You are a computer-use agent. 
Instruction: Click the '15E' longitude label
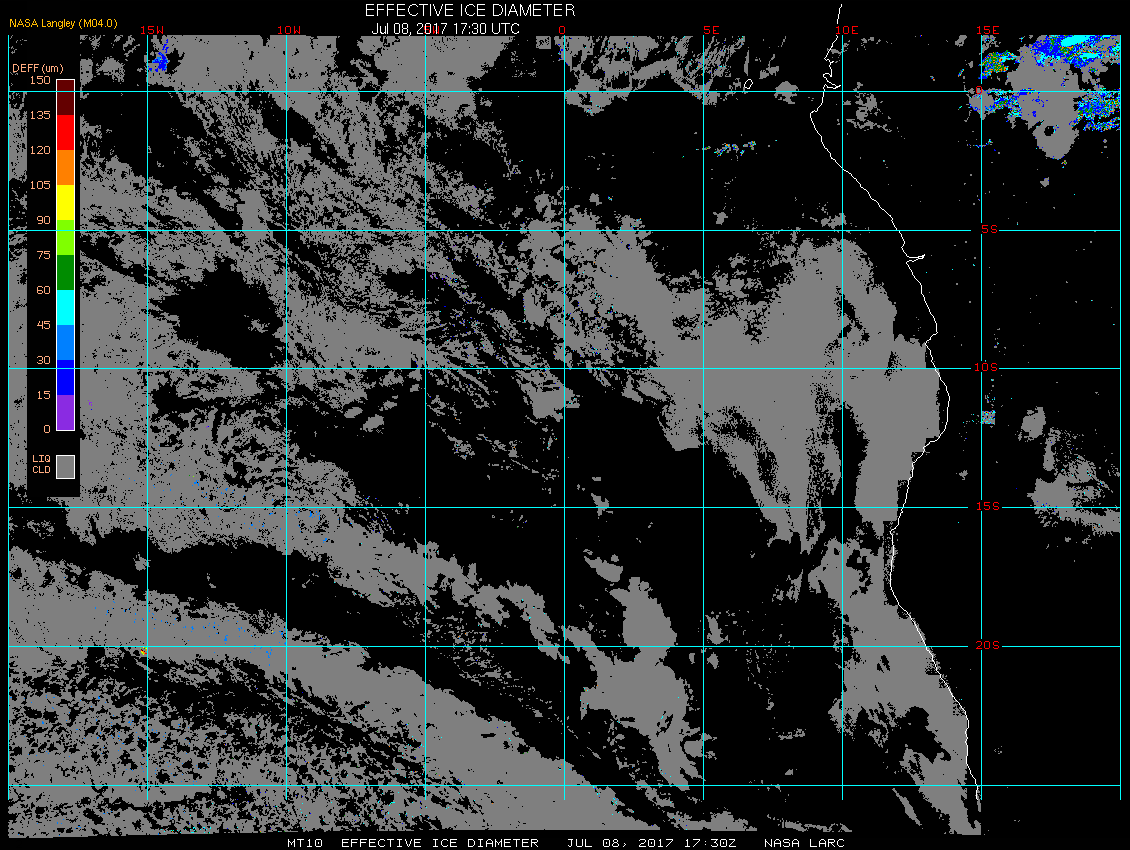[988, 30]
